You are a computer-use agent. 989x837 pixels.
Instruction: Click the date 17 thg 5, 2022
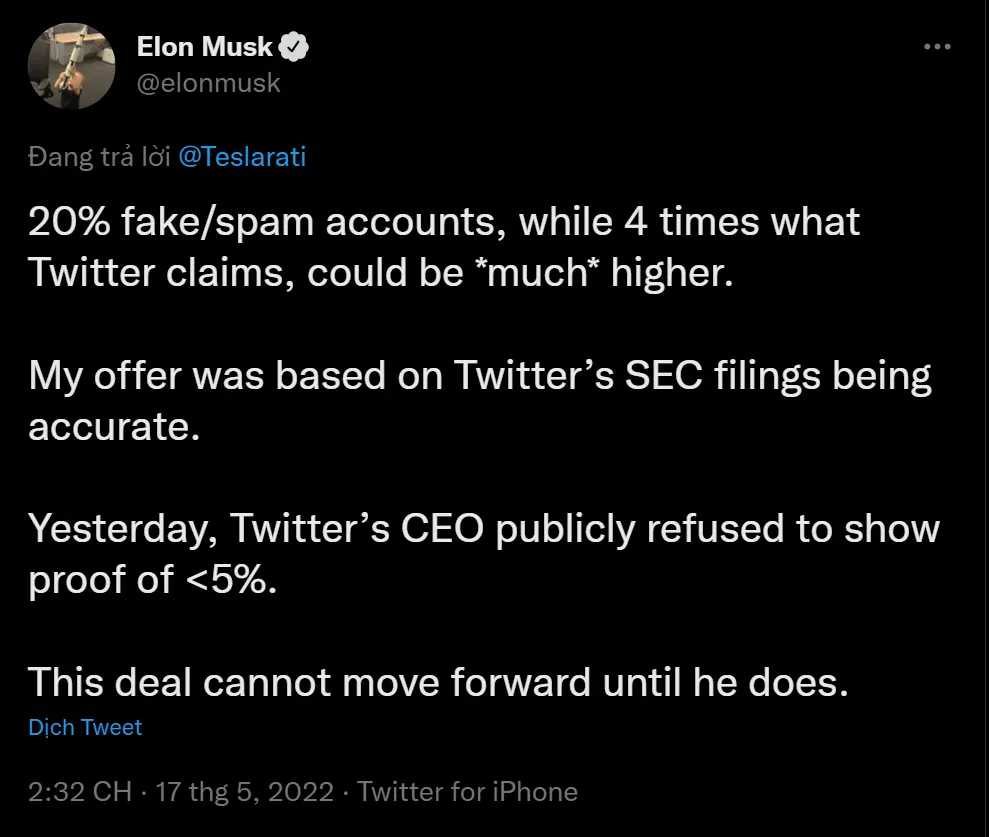244,791
